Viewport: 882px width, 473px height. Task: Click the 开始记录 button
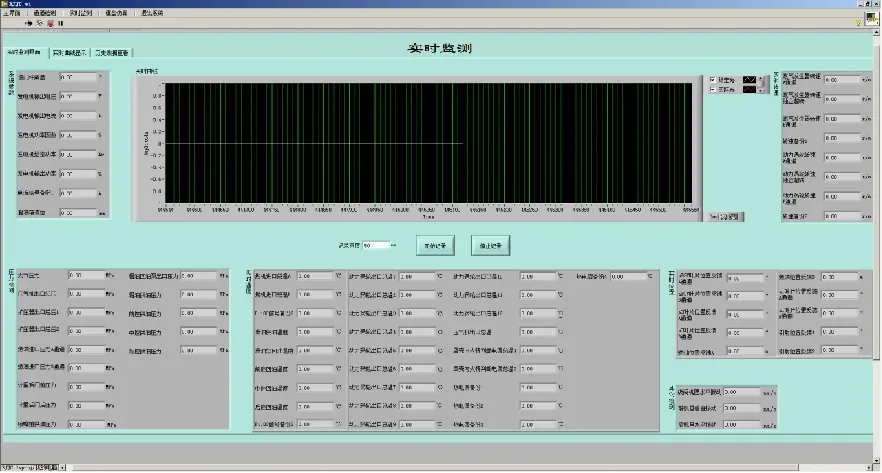(434, 244)
